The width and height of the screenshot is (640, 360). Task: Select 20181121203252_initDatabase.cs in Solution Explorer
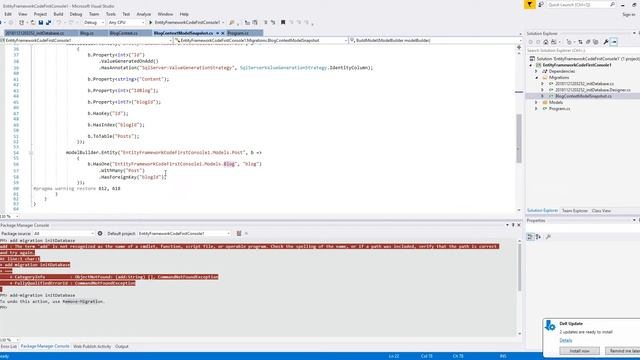[x=584, y=84]
